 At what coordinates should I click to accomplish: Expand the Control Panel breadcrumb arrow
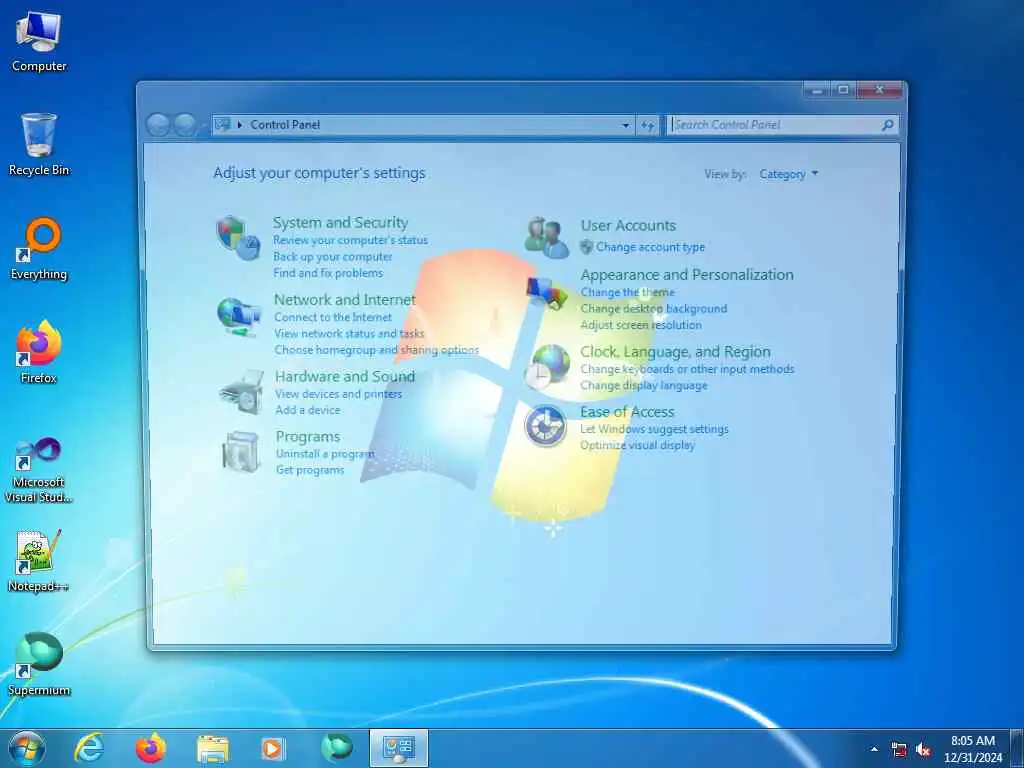(x=240, y=125)
